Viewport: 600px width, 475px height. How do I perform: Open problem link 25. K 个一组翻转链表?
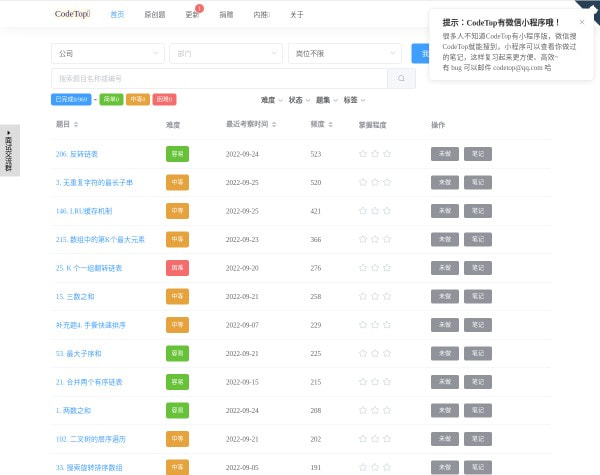[x=89, y=268]
